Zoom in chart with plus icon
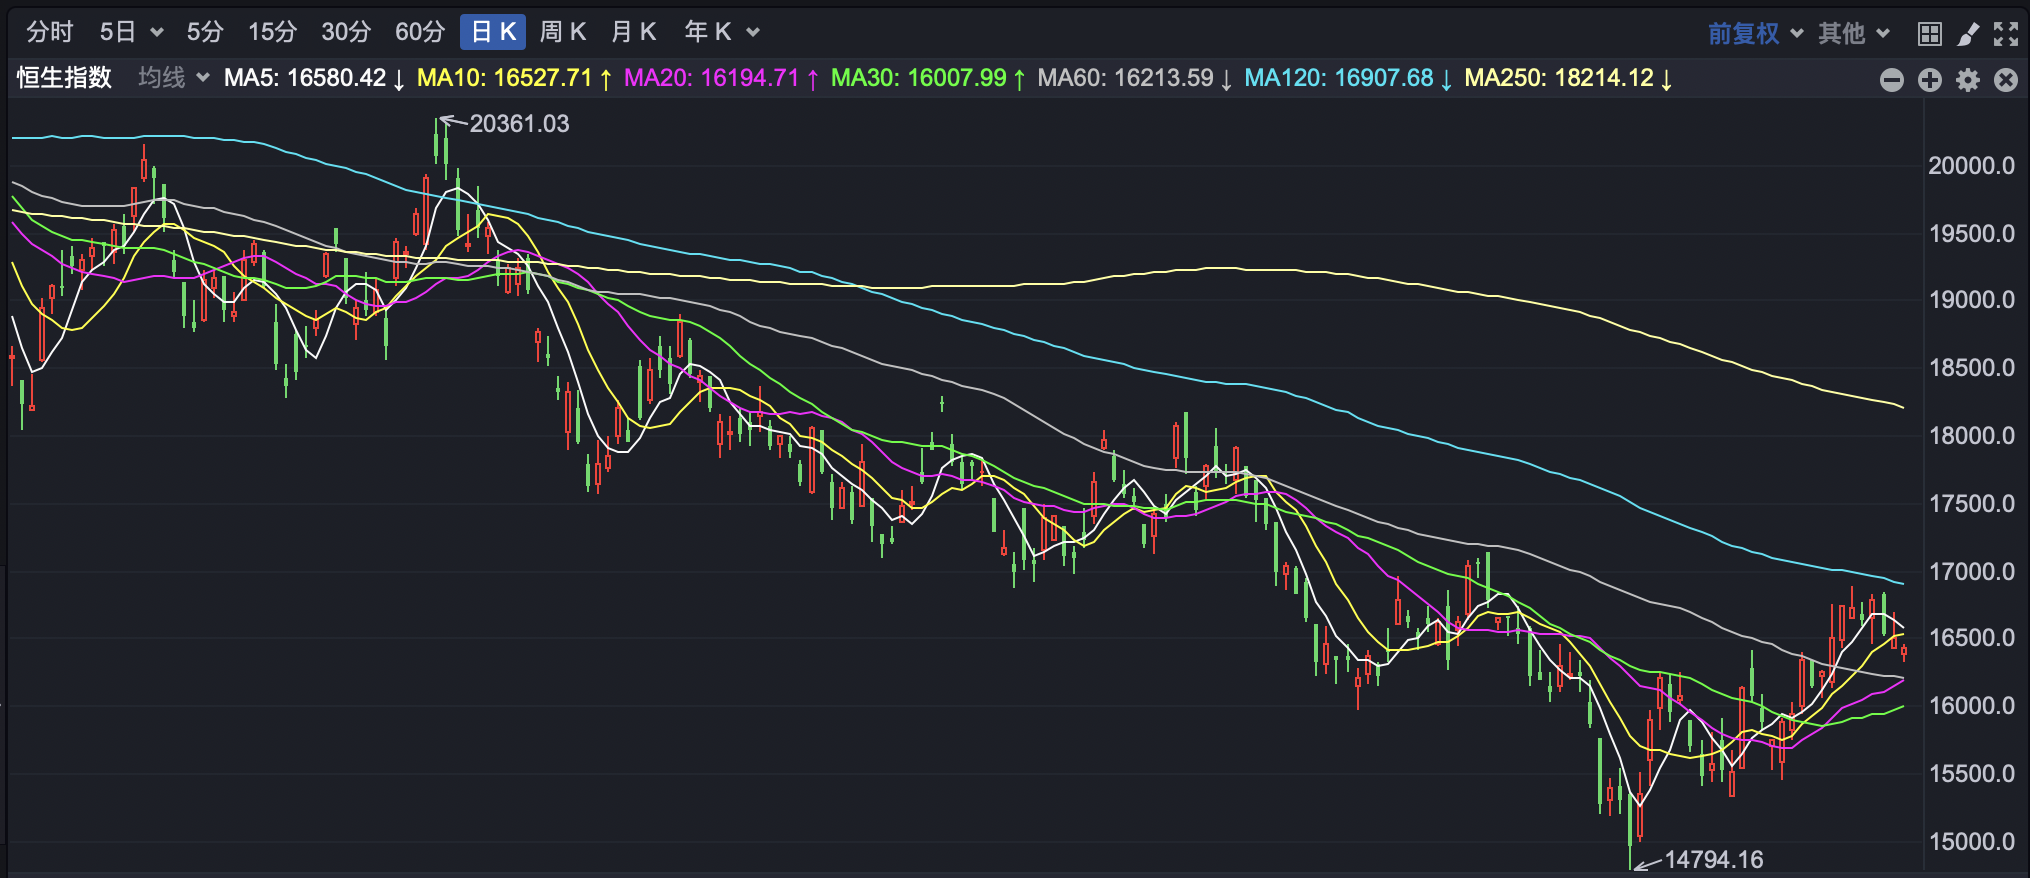 [x=1930, y=80]
